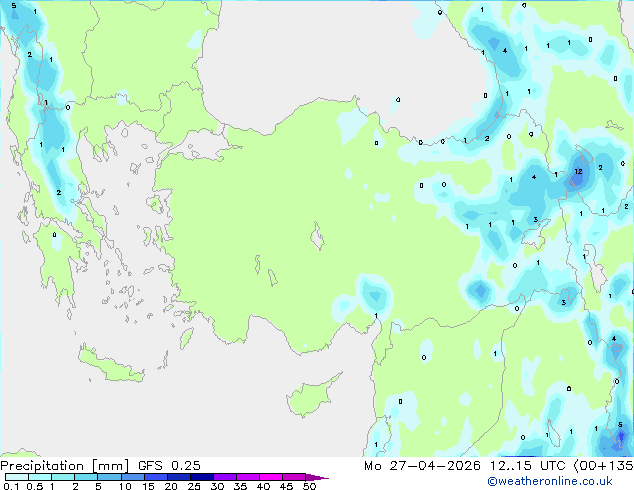Click the legend scale label "45"

point(286,486)
